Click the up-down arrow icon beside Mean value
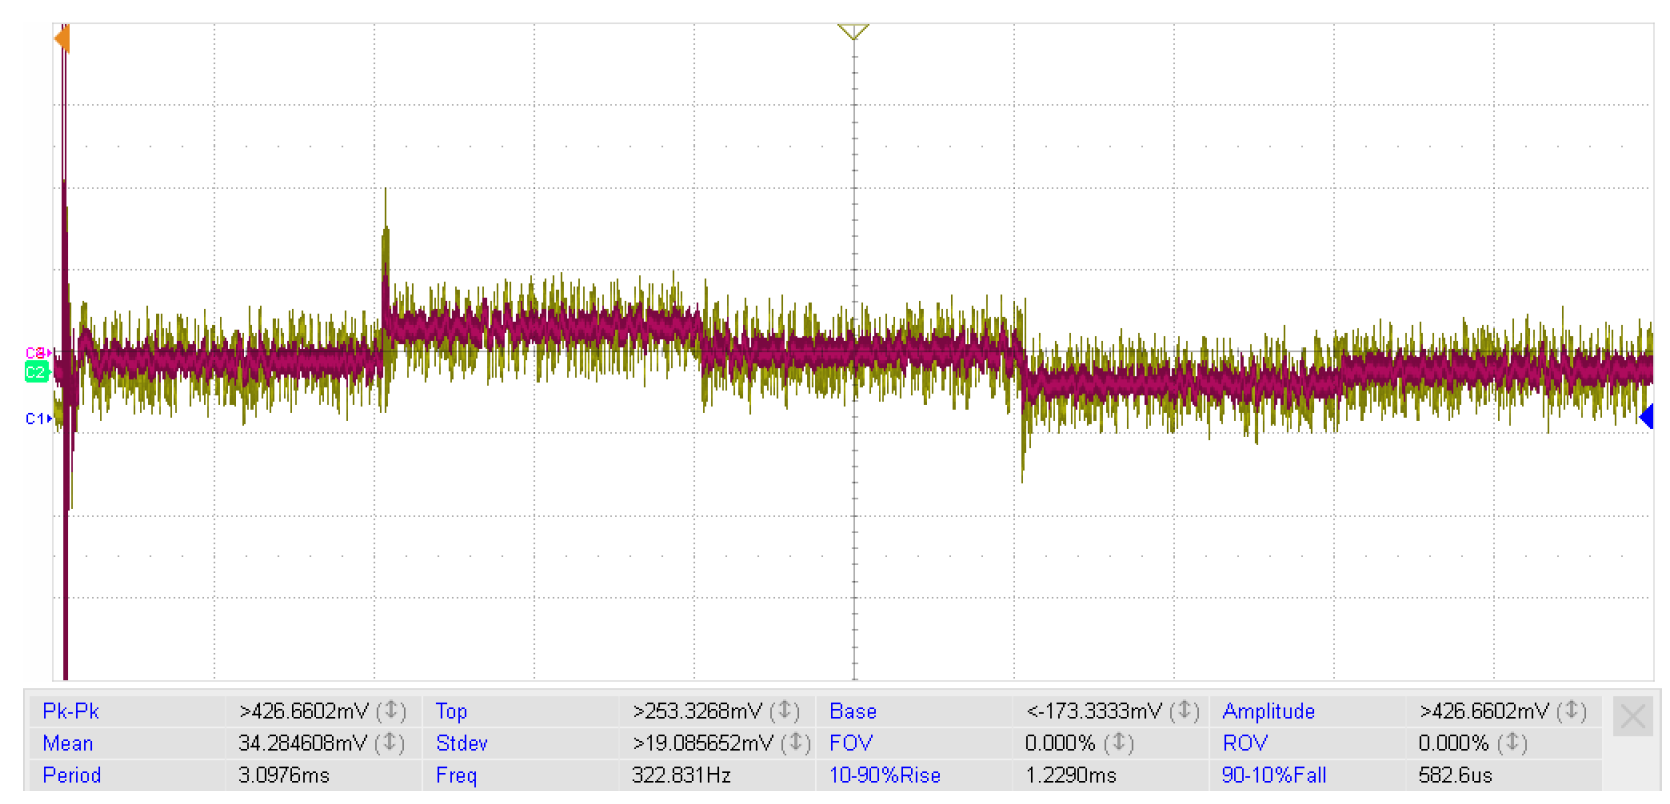 (389, 743)
